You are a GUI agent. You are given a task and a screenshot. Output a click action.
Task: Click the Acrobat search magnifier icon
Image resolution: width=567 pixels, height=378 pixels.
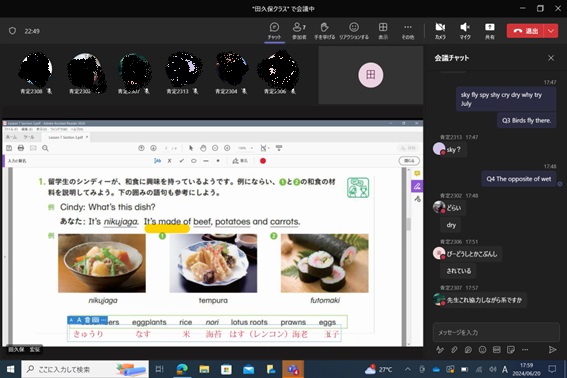click(45, 148)
